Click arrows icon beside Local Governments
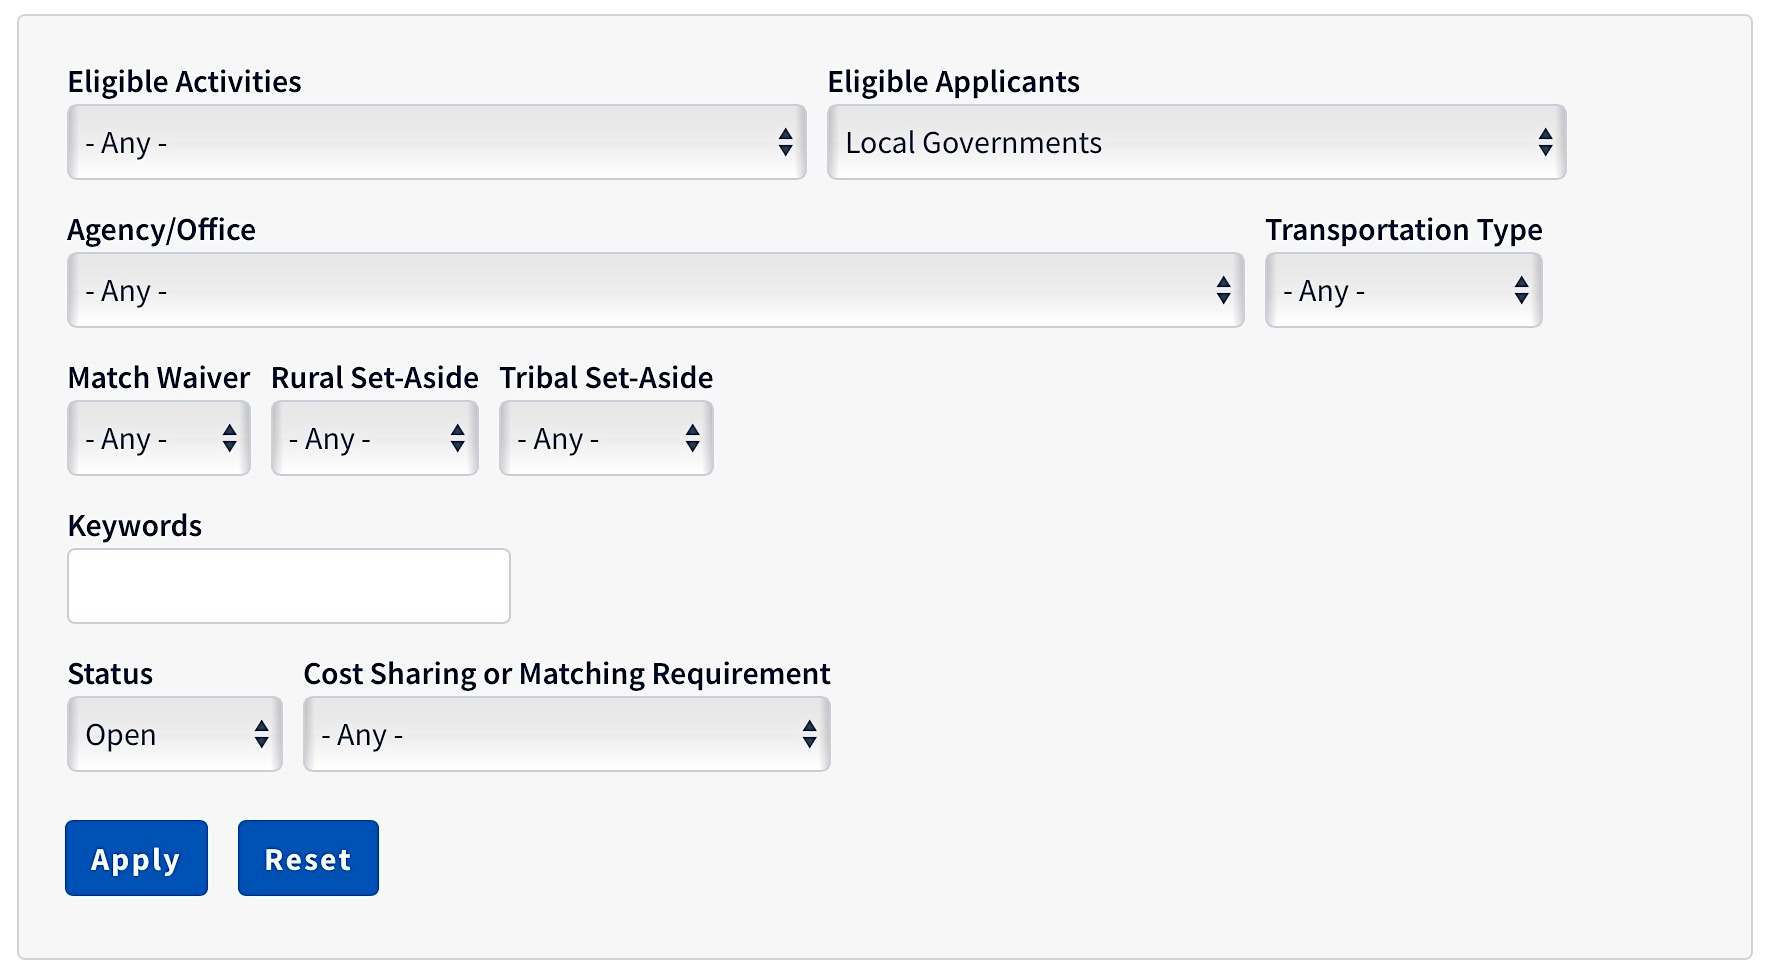Image resolution: width=1766 pixels, height=972 pixels. point(1545,143)
